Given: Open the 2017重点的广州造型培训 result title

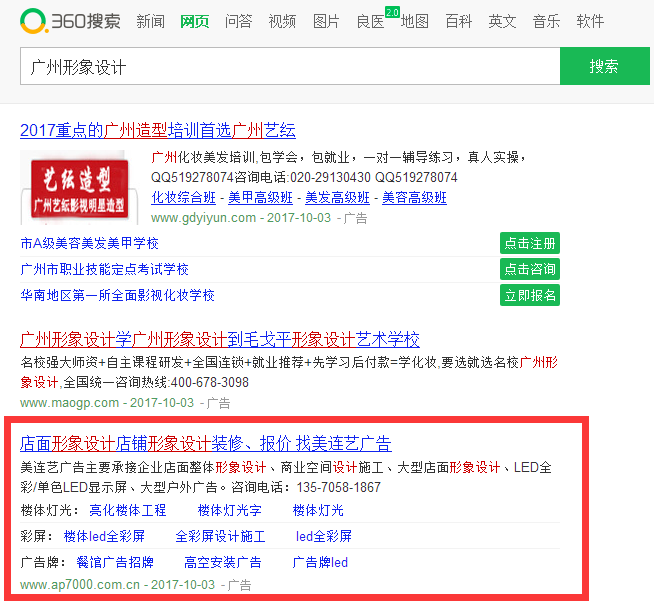Looking at the screenshot, I should point(158,130).
